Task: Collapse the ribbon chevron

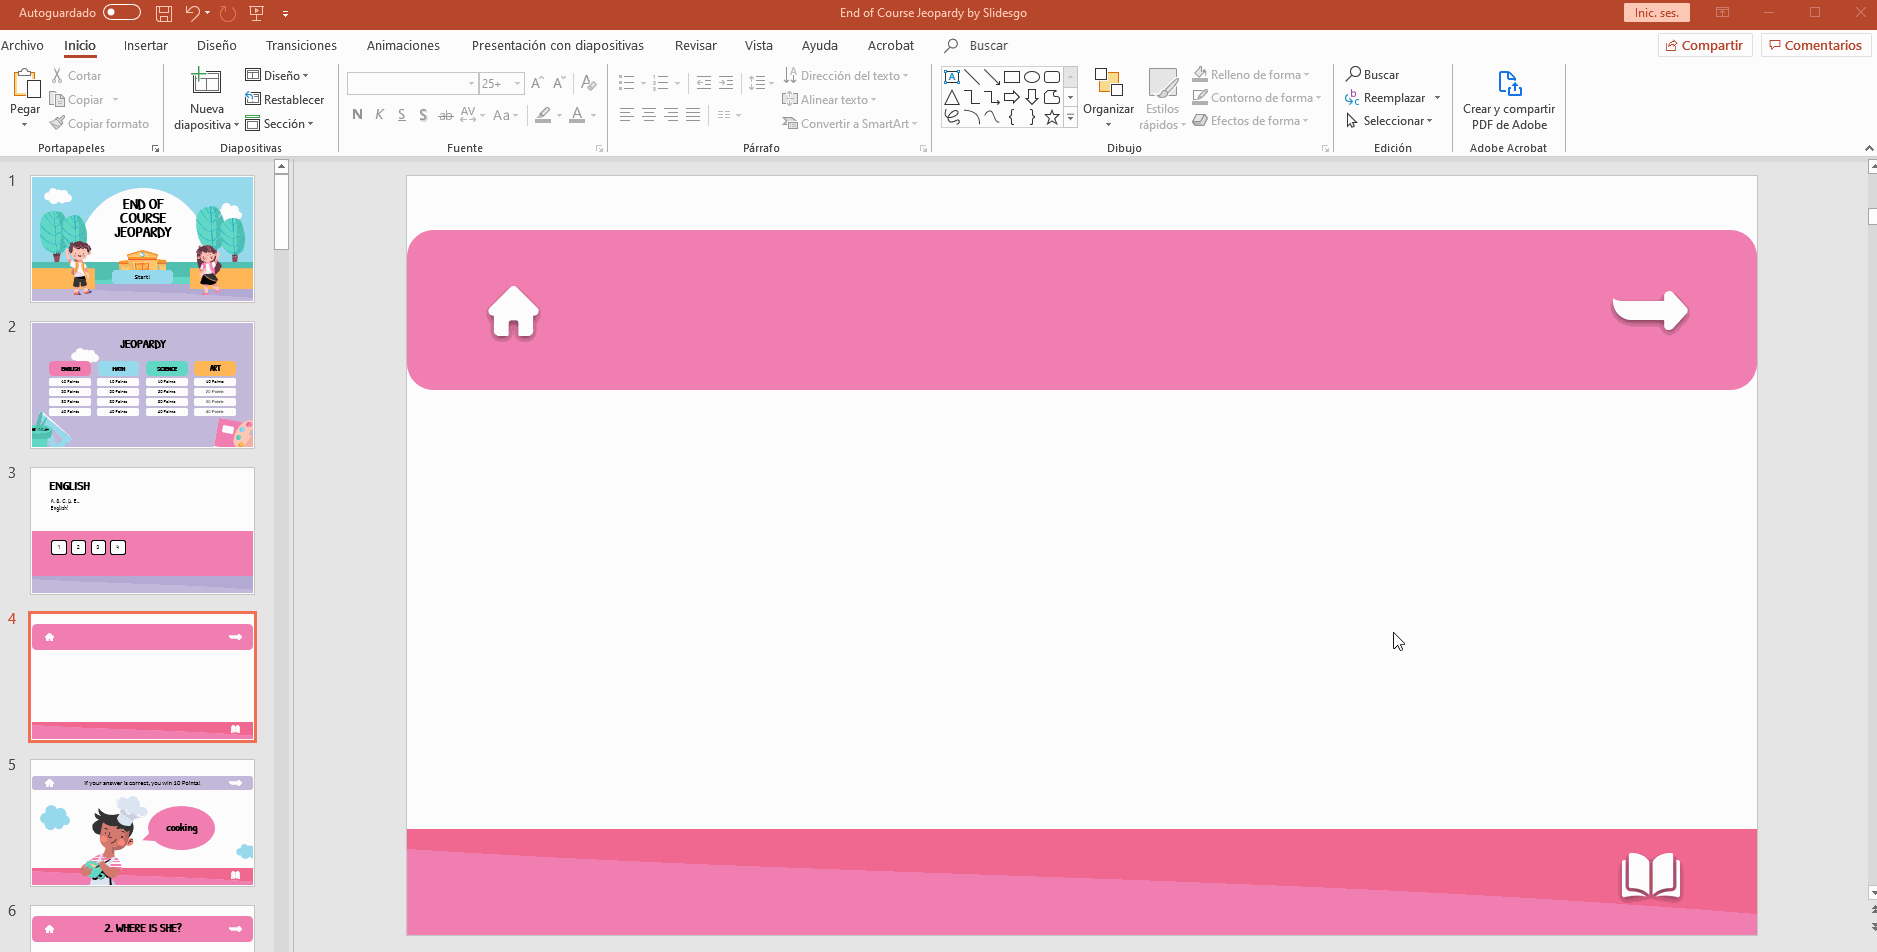Action: point(1869,148)
